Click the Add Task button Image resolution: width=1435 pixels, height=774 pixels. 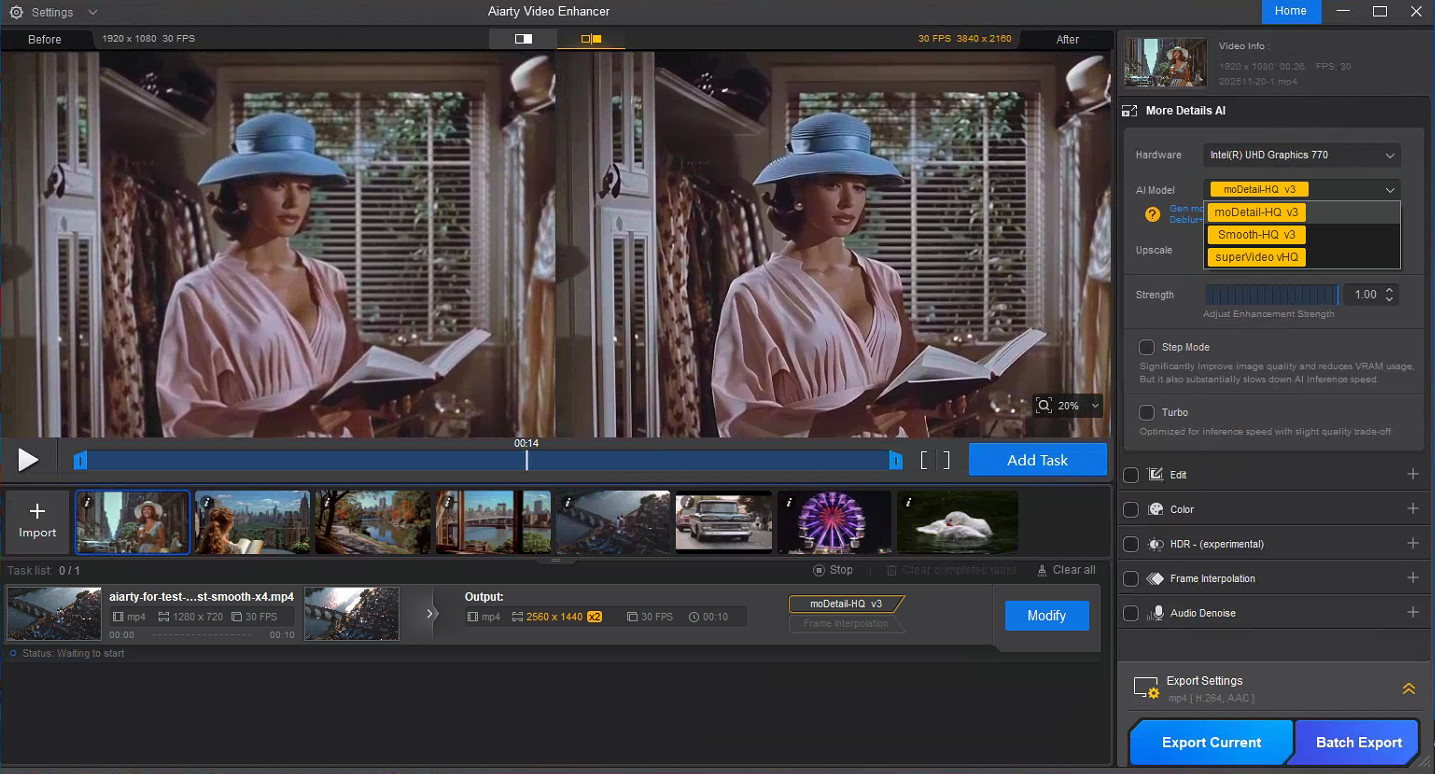point(1037,460)
